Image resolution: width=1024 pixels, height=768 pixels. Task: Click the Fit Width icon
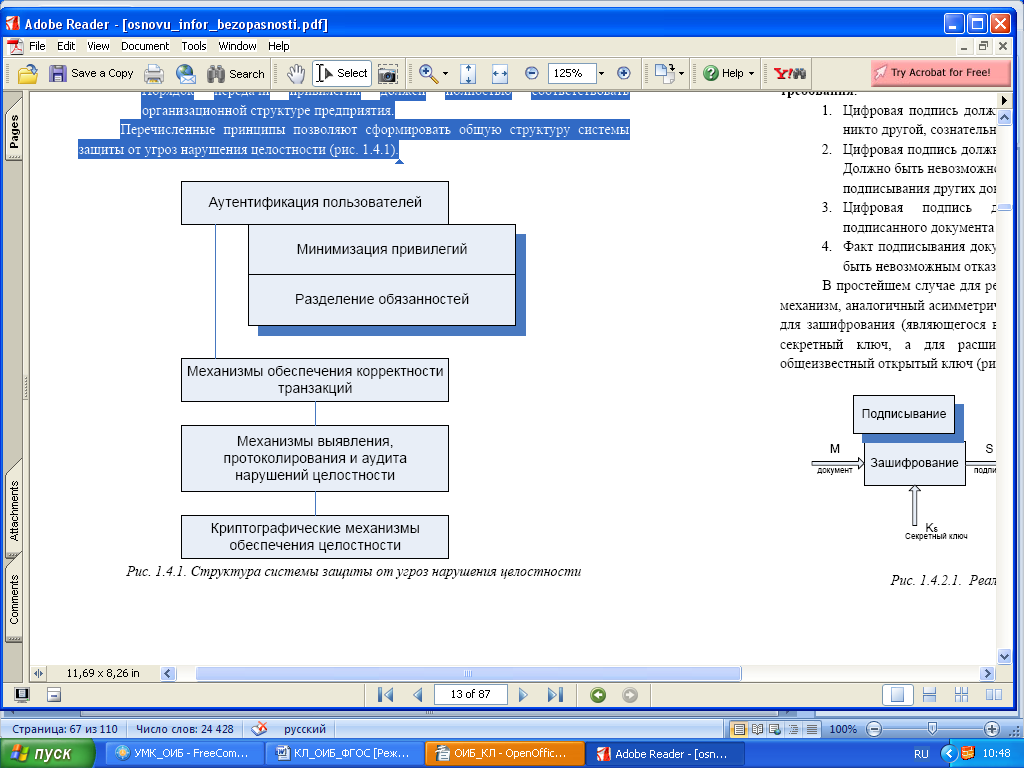500,74
